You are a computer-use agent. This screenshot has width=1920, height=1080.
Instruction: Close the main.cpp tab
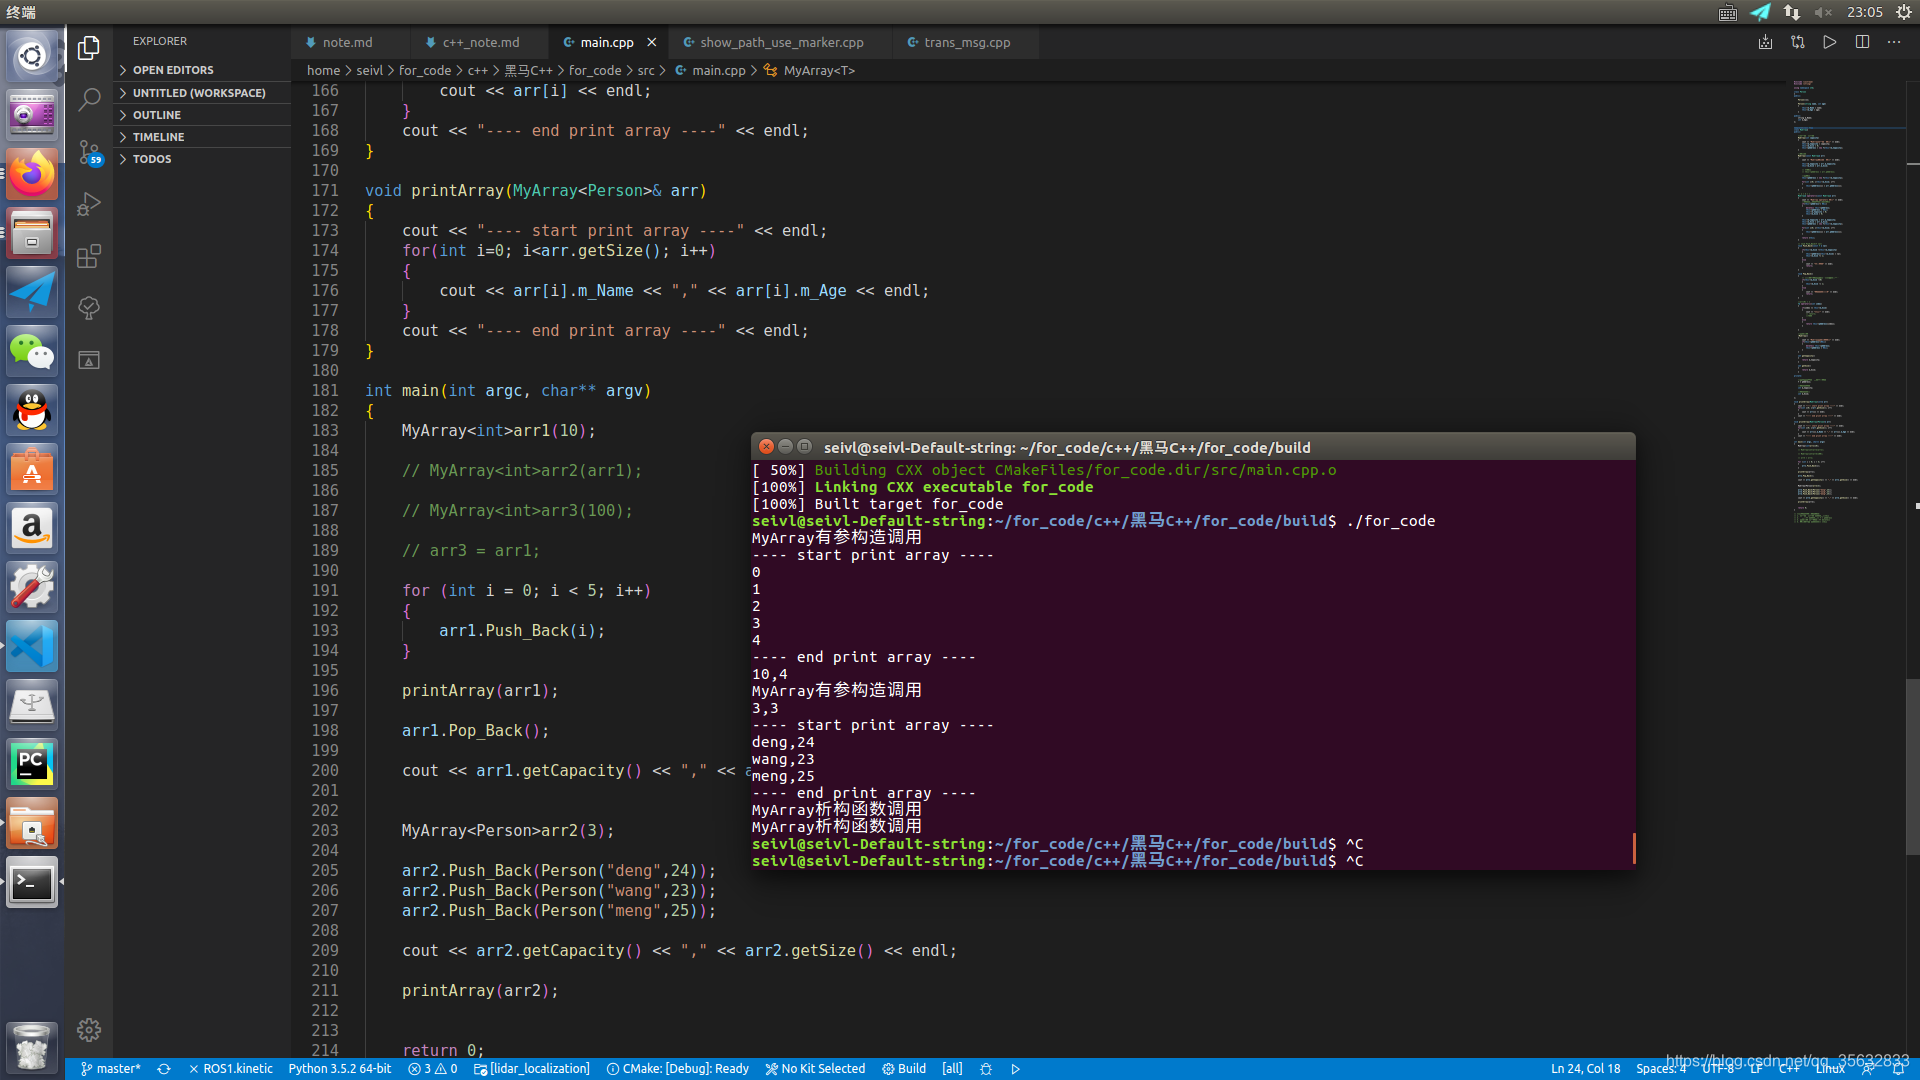point(652,42)
